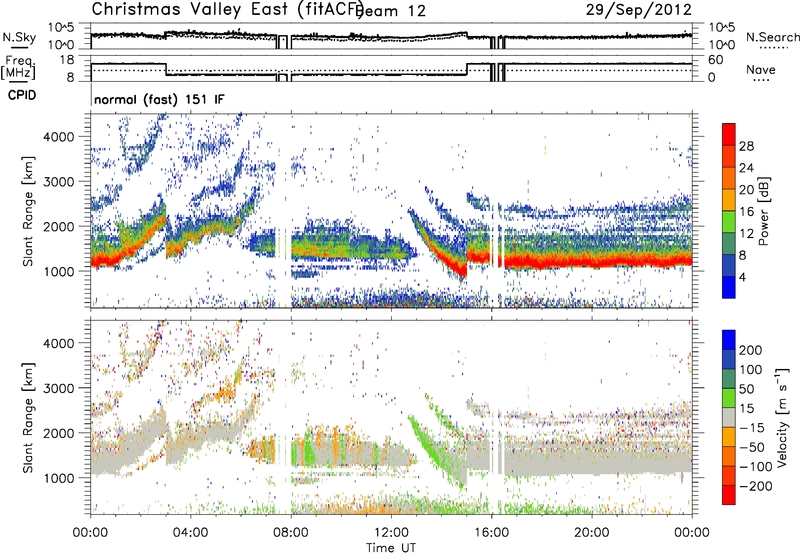Click the '1000' tick of the velocity panel
The image size is (800, 554).
click(x=59, y=478)
